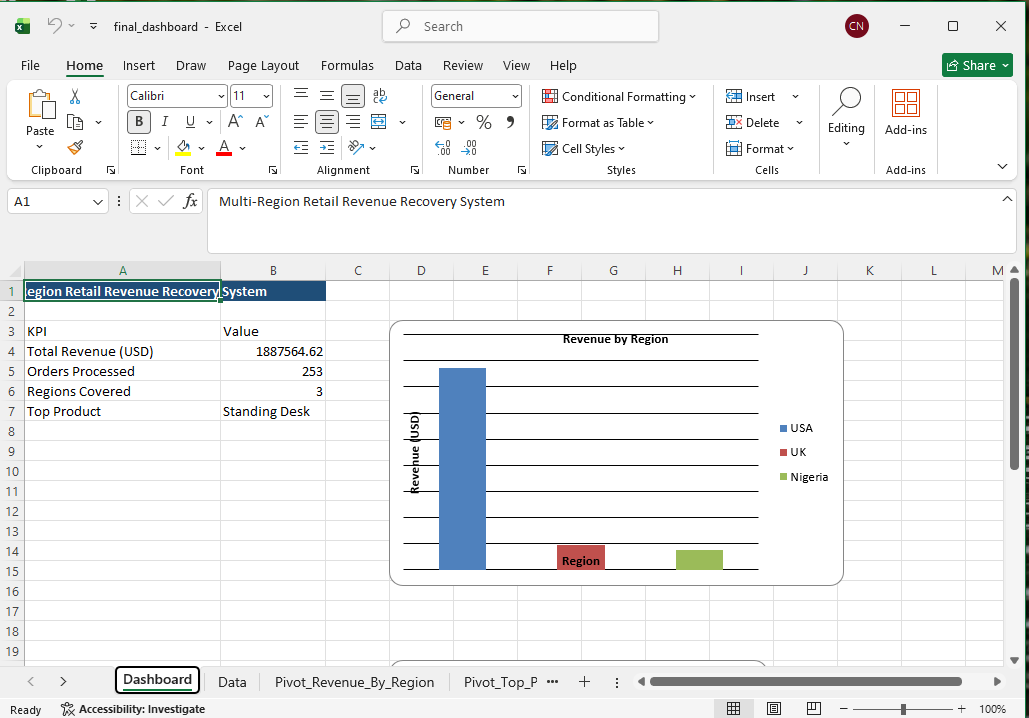Image resolution: width=1029 pixels, height=718 pixels.
Task: Select cell B4 with value 1887564.62
Action: click(x=273, y=351)
